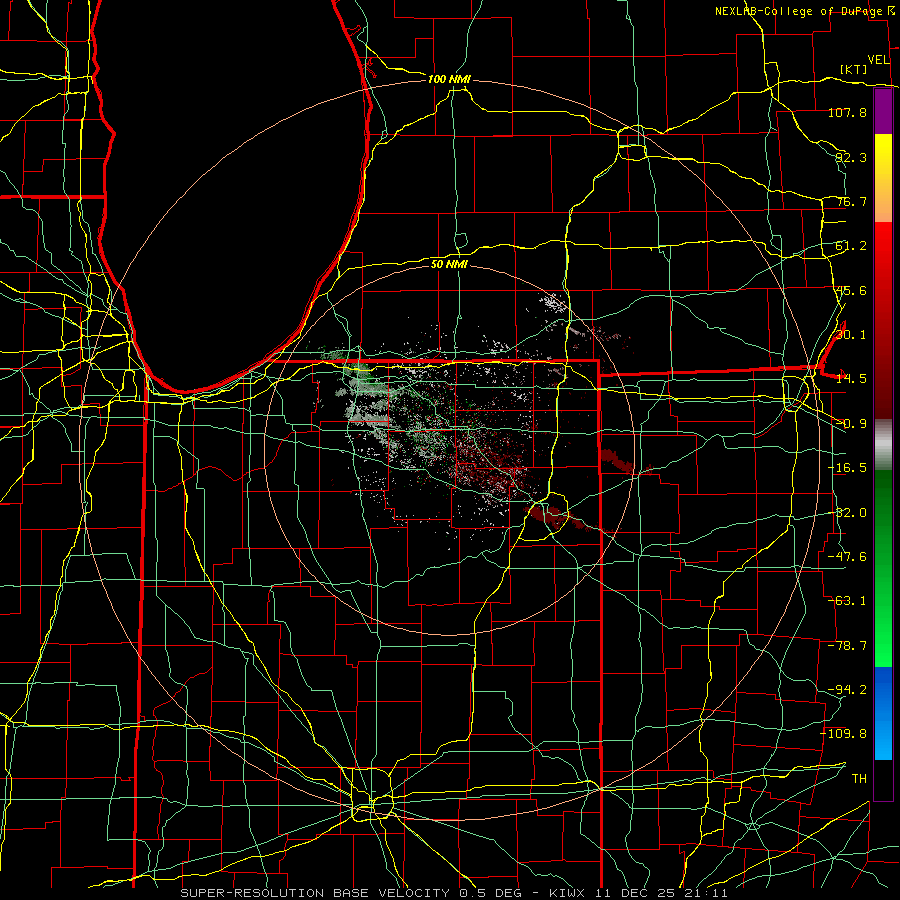The image size is (900, 900).
Task: Pick the yellow-orange segment of color bar
Action: 883,178
